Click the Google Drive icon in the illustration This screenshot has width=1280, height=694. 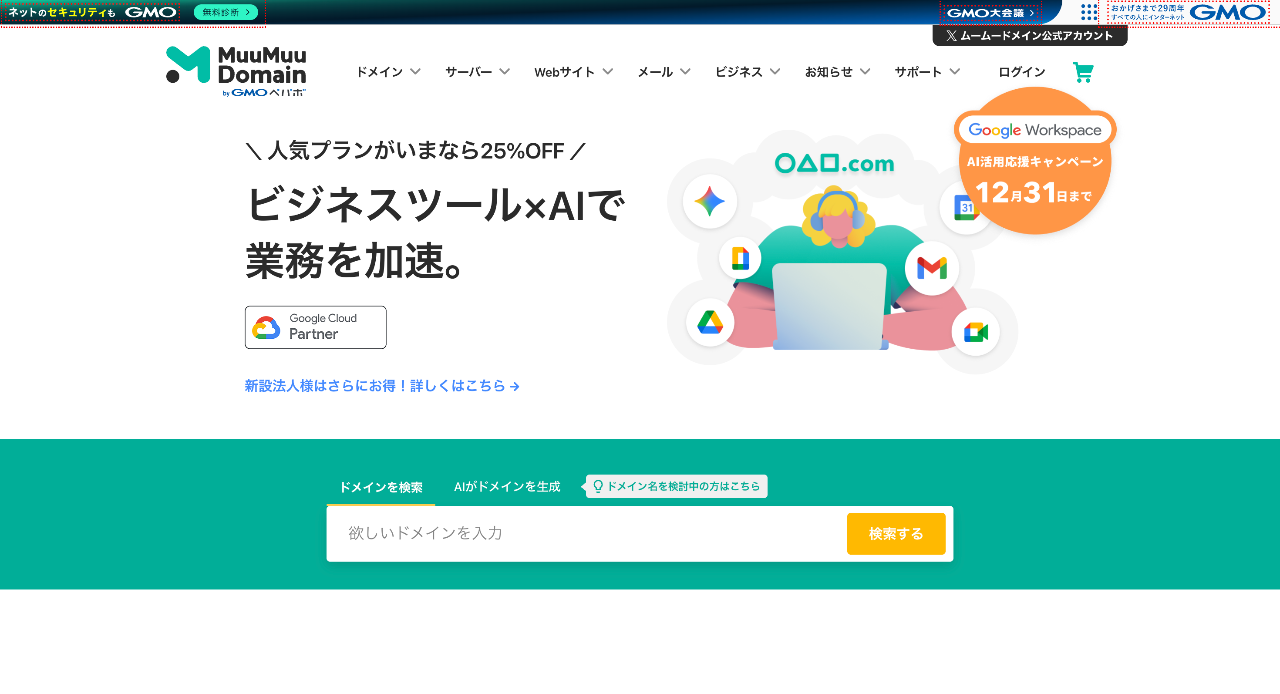pos(710,322)
